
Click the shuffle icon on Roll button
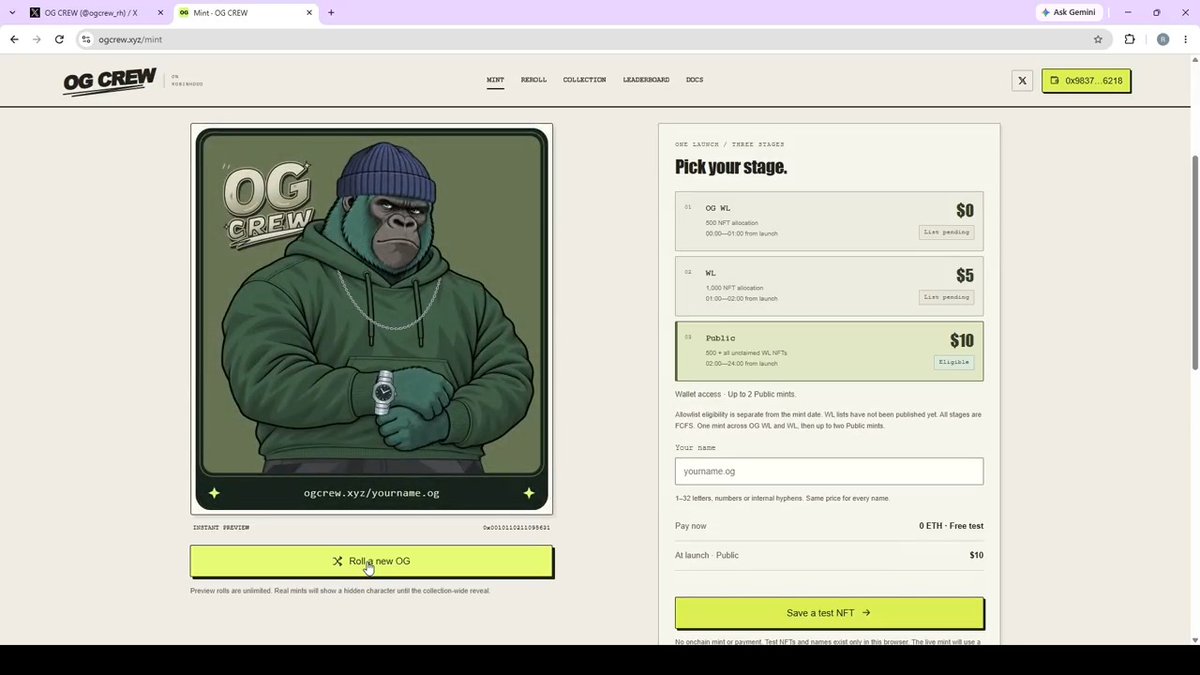click(x=338, y=561)
